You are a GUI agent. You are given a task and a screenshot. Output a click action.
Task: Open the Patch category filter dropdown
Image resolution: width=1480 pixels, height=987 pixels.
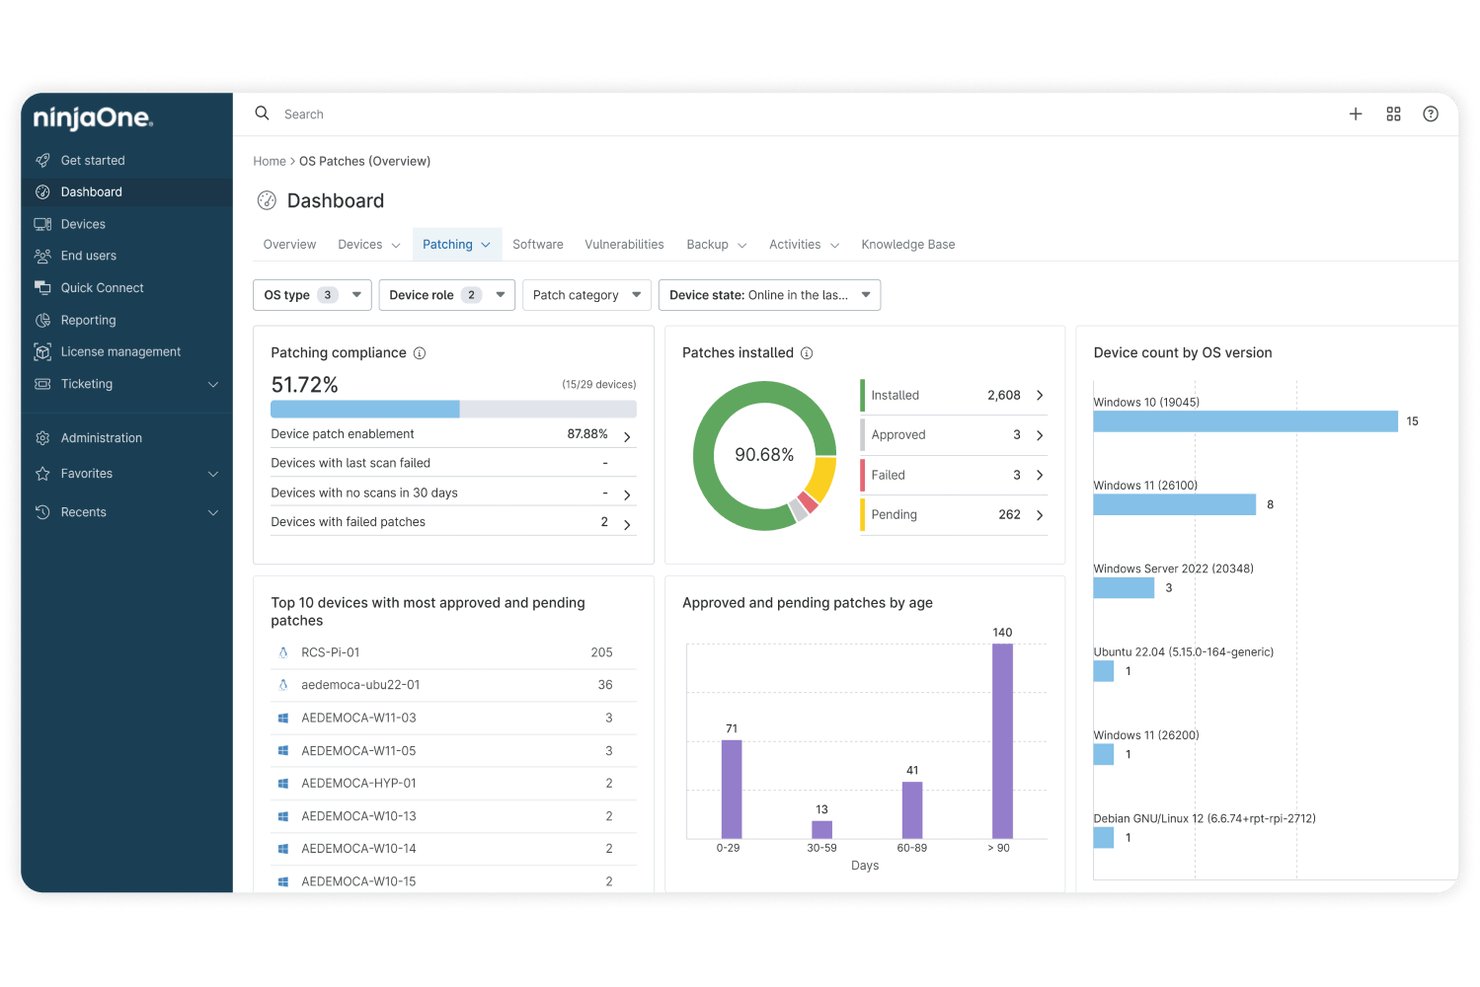587,295
